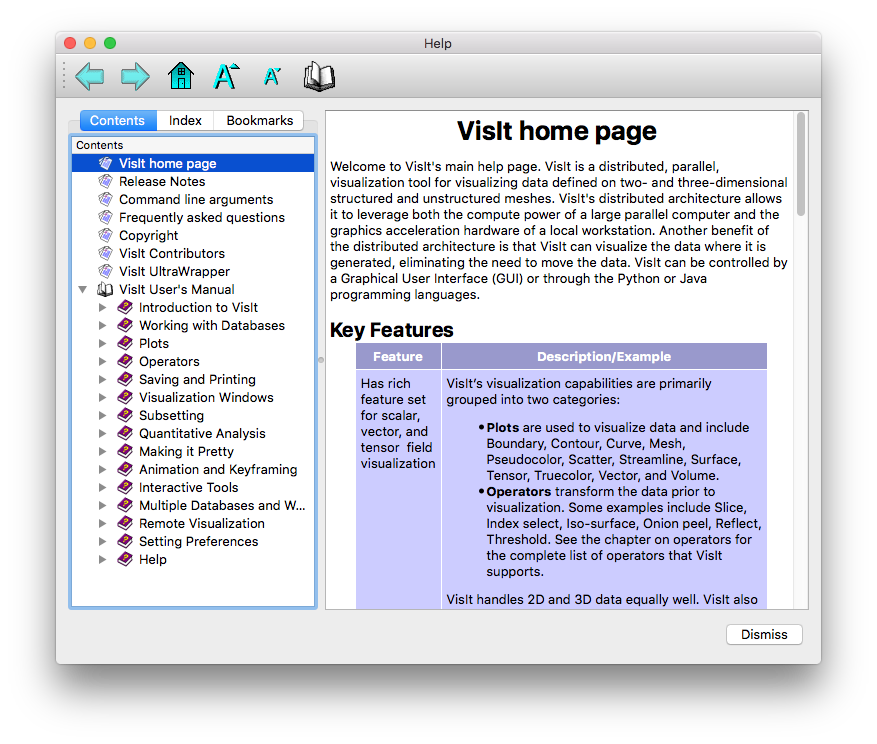Expand the Working with Databases chapter
Image resolution: width=877 pixels, height=744 pixels.
(x=102, y=325)
